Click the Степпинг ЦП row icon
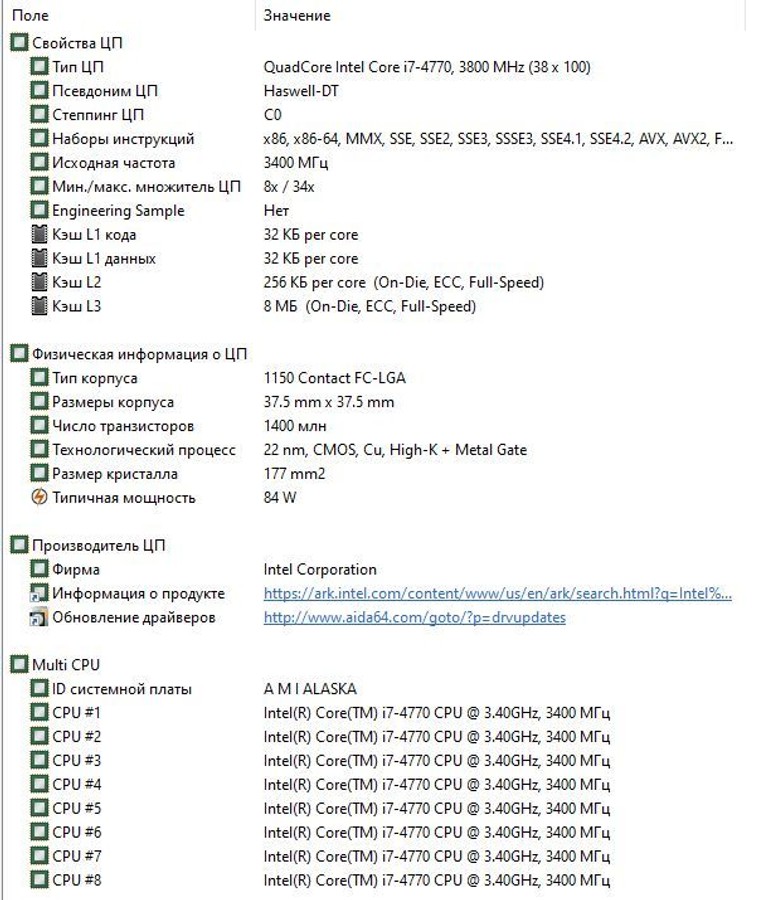 (x=39, y=114)
